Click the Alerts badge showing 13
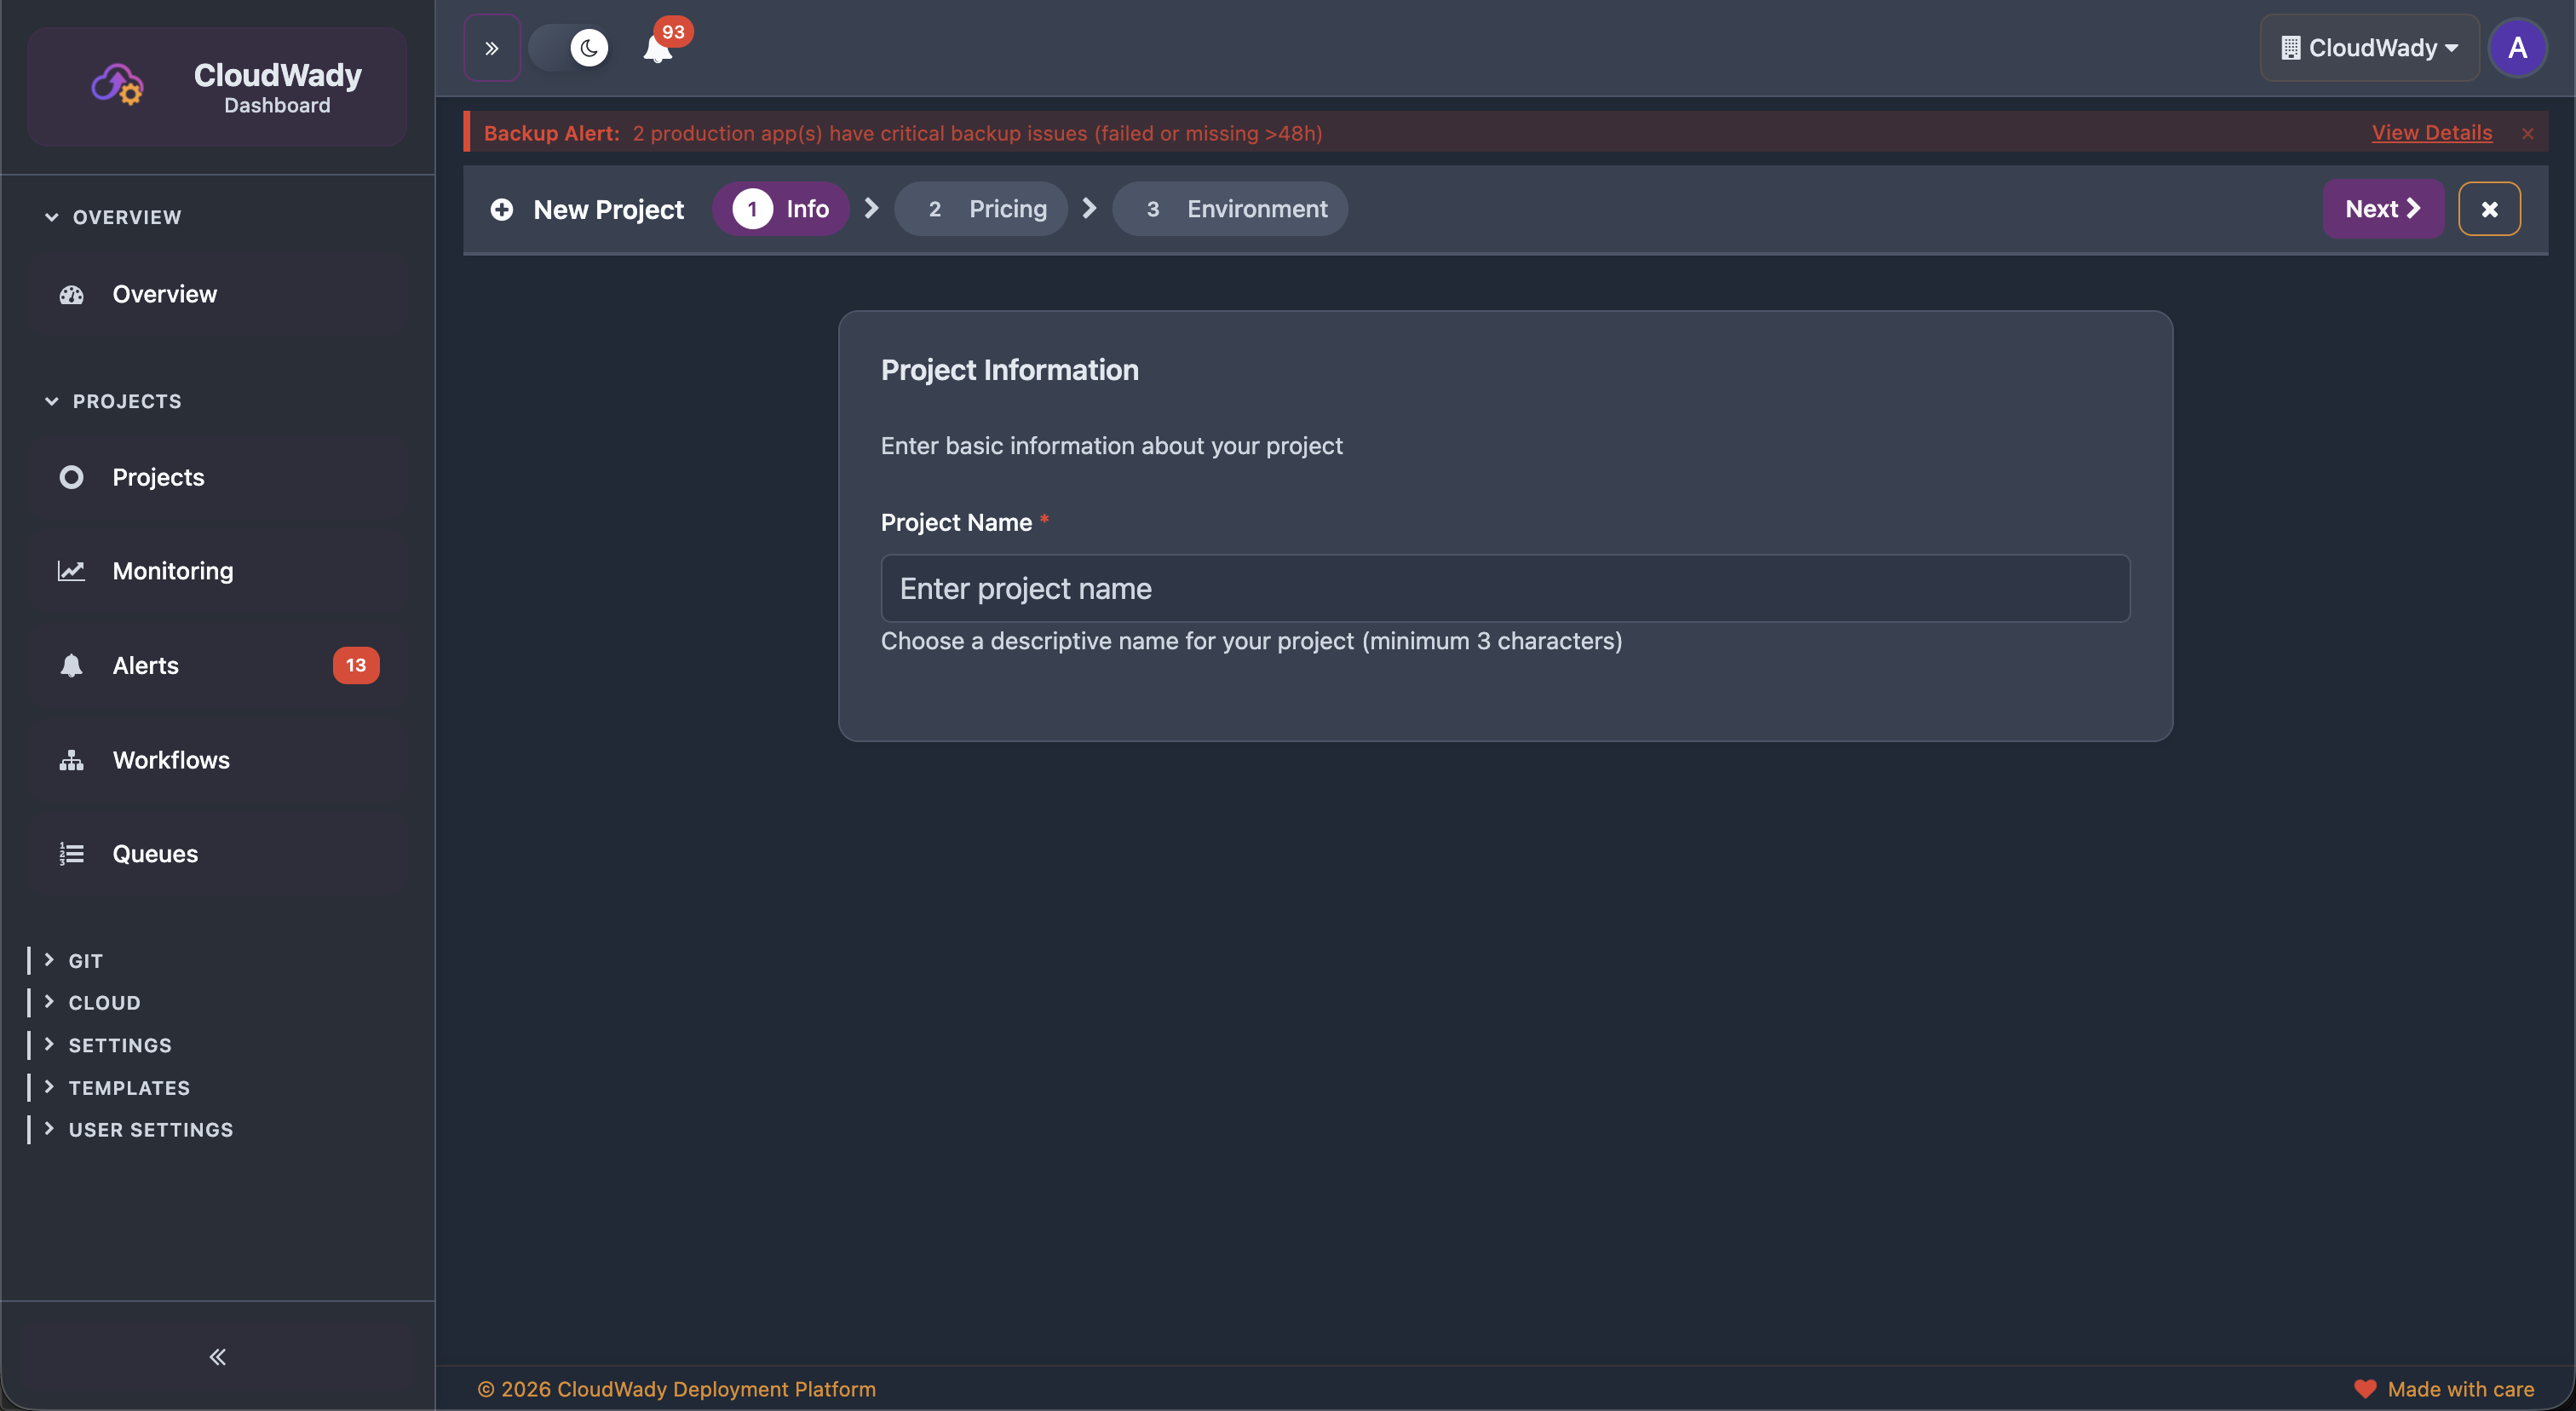This screenshot has width=2576, height=1411. tap(356, 664)
